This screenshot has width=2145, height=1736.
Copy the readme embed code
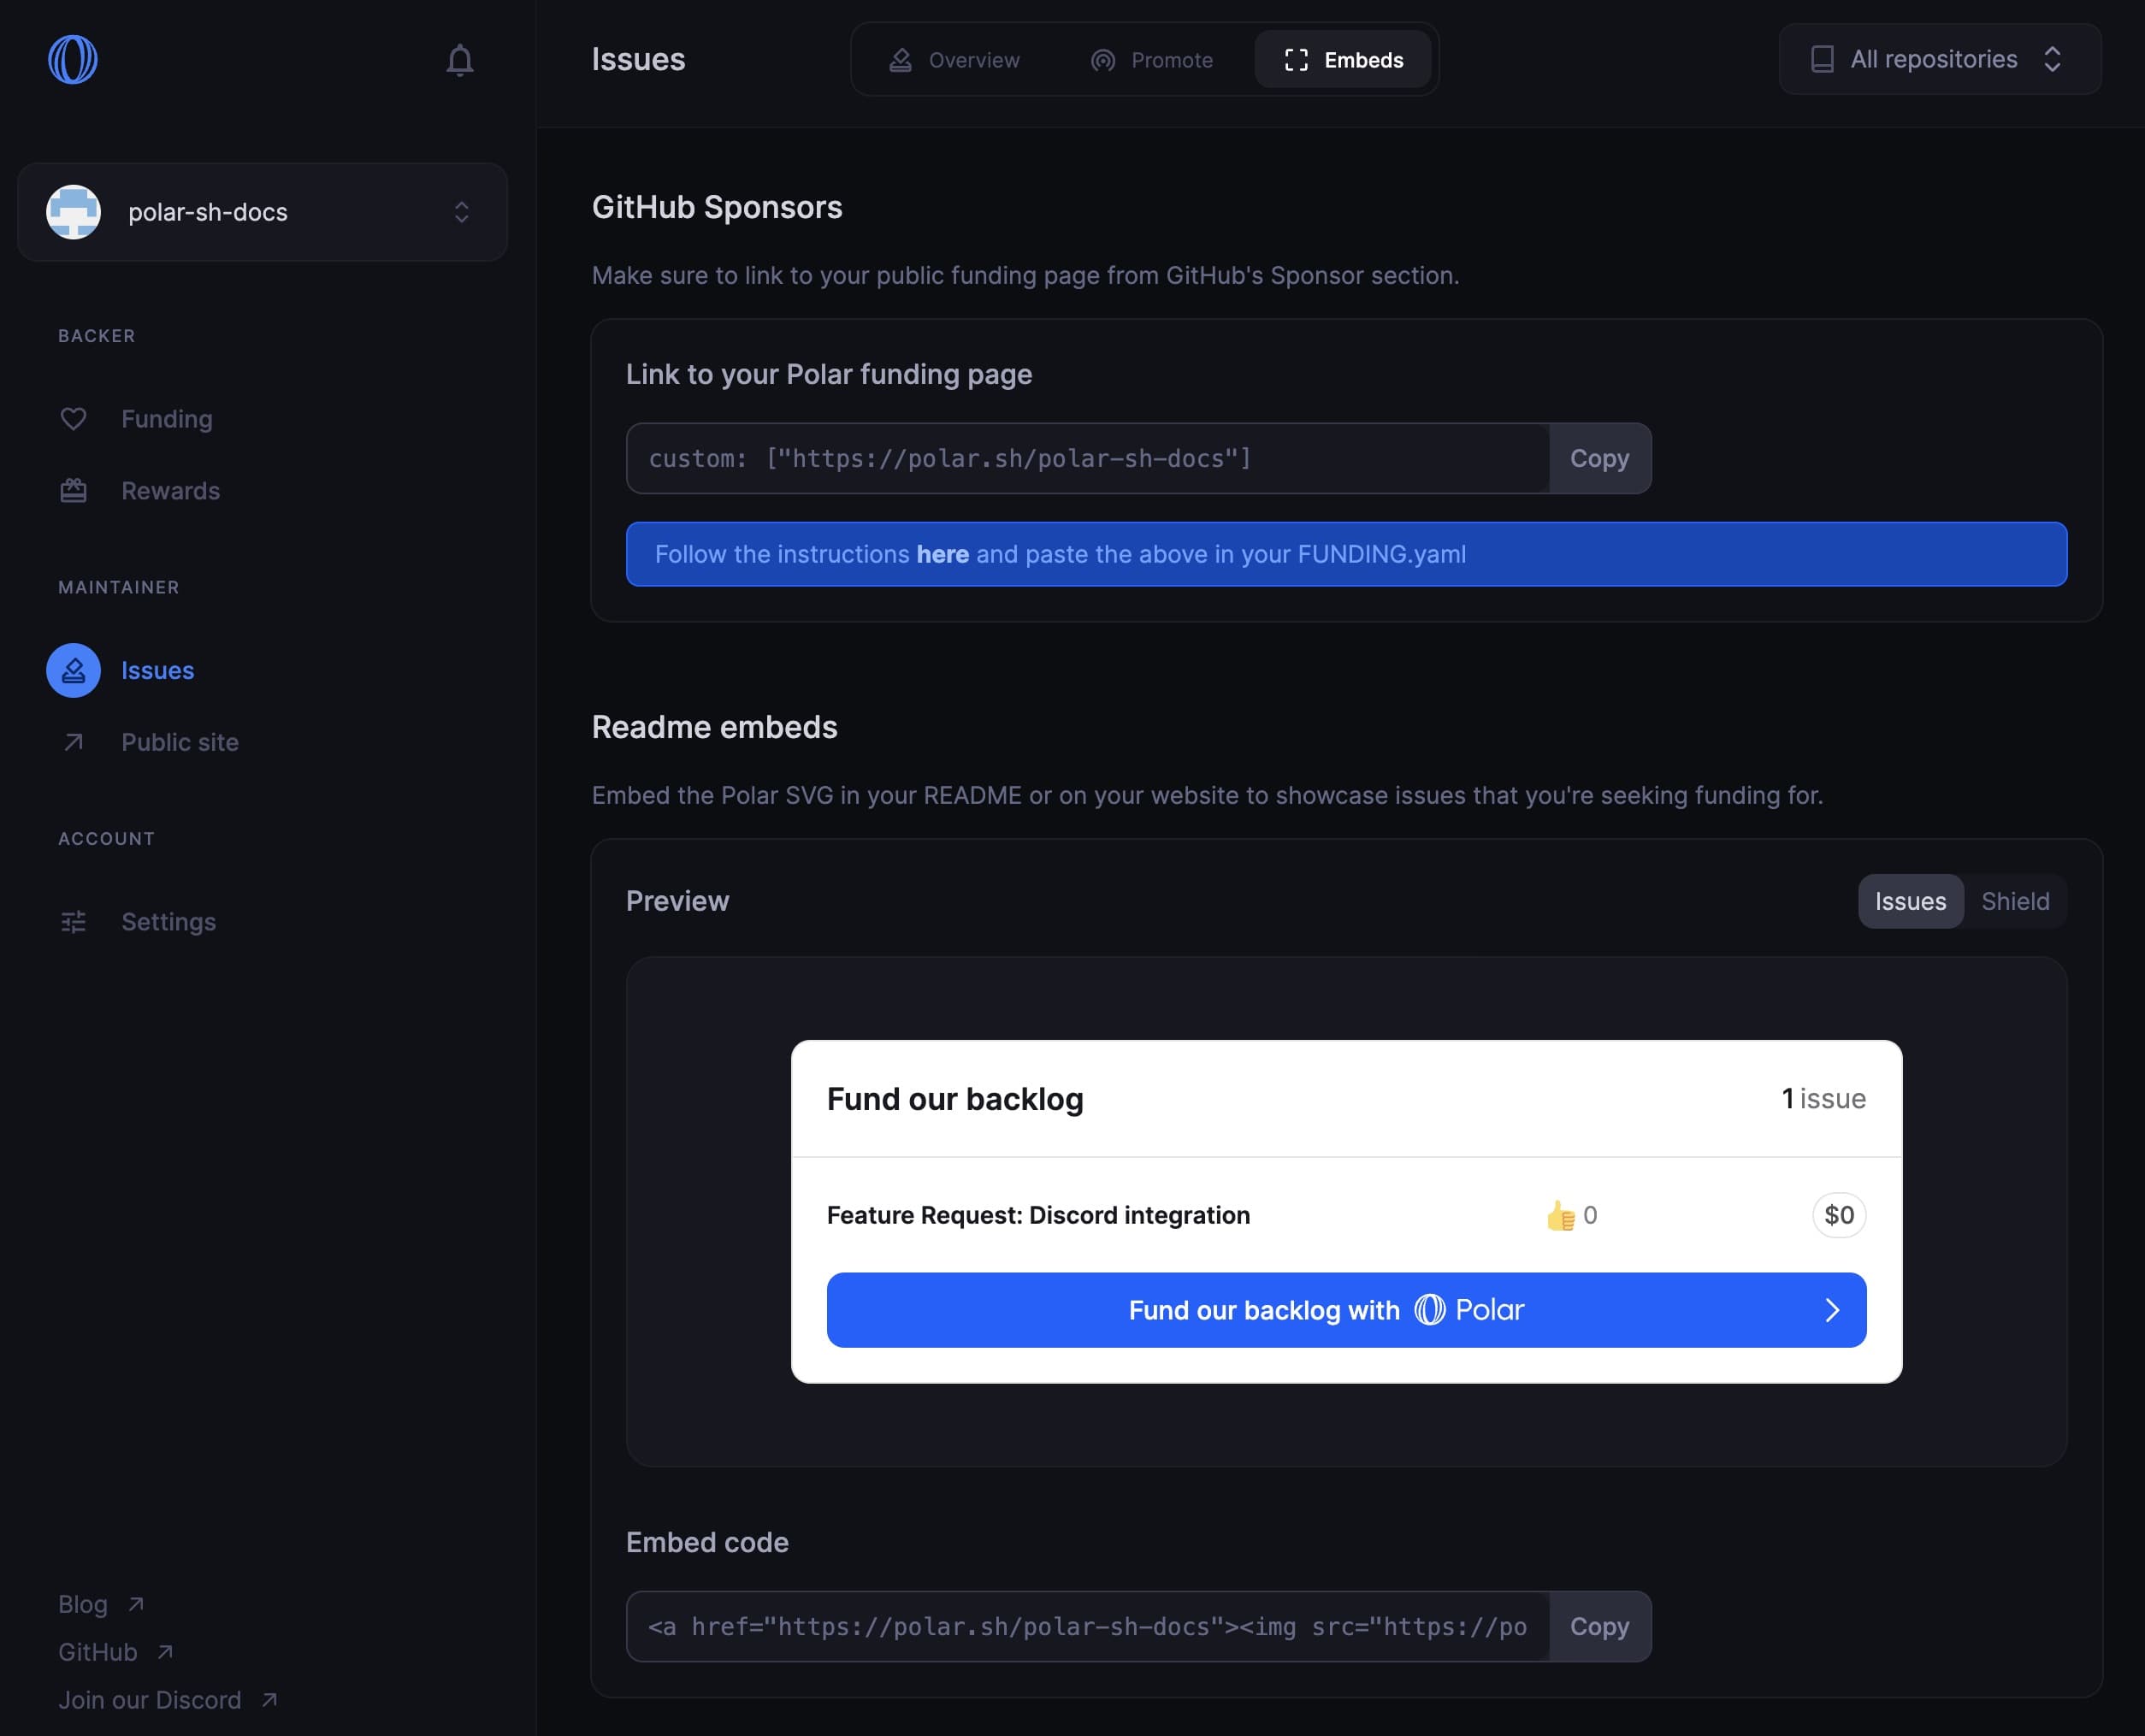[x=1598, y=1627]
